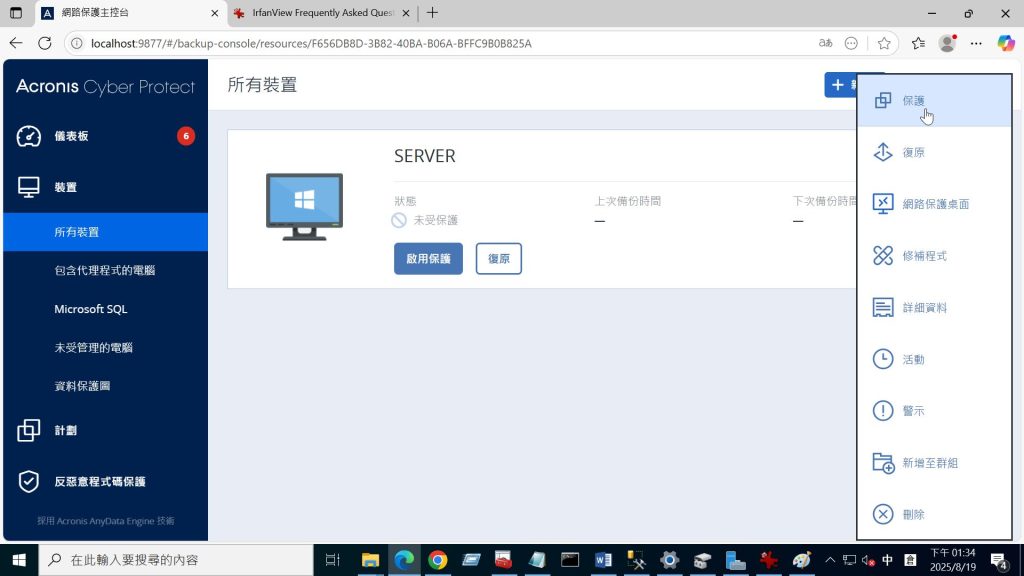Open Microsoft Word from the taskbar
Image resolution: width=1024 pixels, height=576 pixels.
603,560
